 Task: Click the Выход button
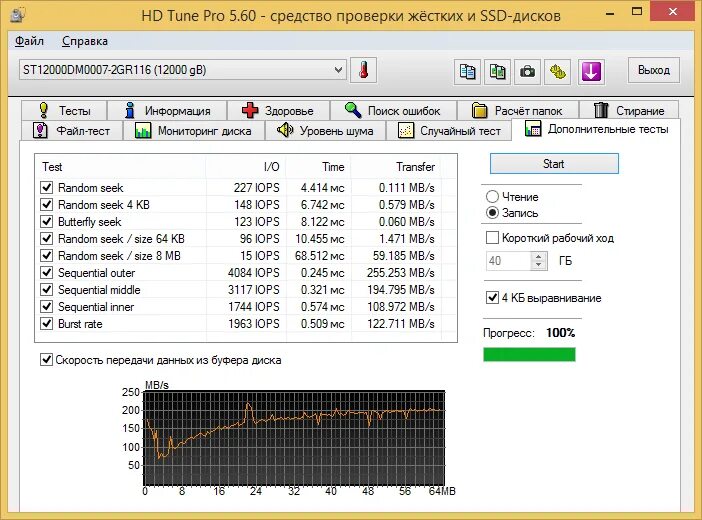[654, 70]
